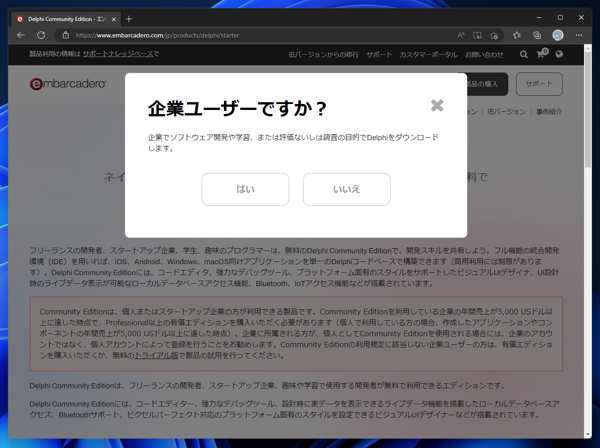This screenshot has height=448, width=600.
Task: Close the Delphi Community Edition tab
Action: pos(114,19)
